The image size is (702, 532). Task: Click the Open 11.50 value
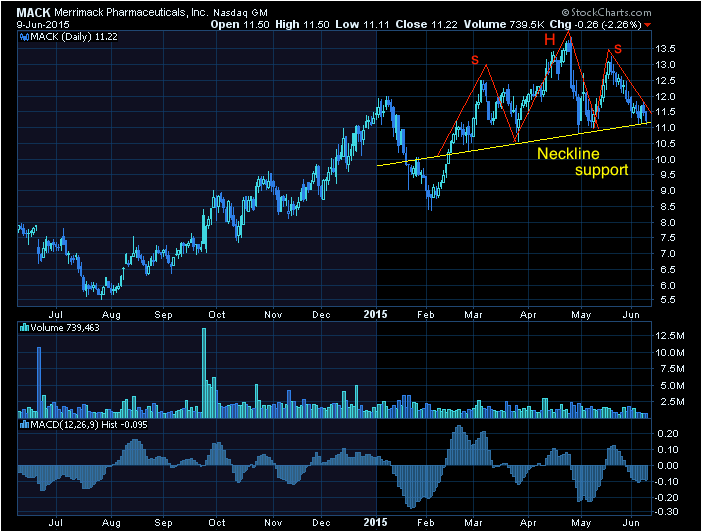[240, 25]
